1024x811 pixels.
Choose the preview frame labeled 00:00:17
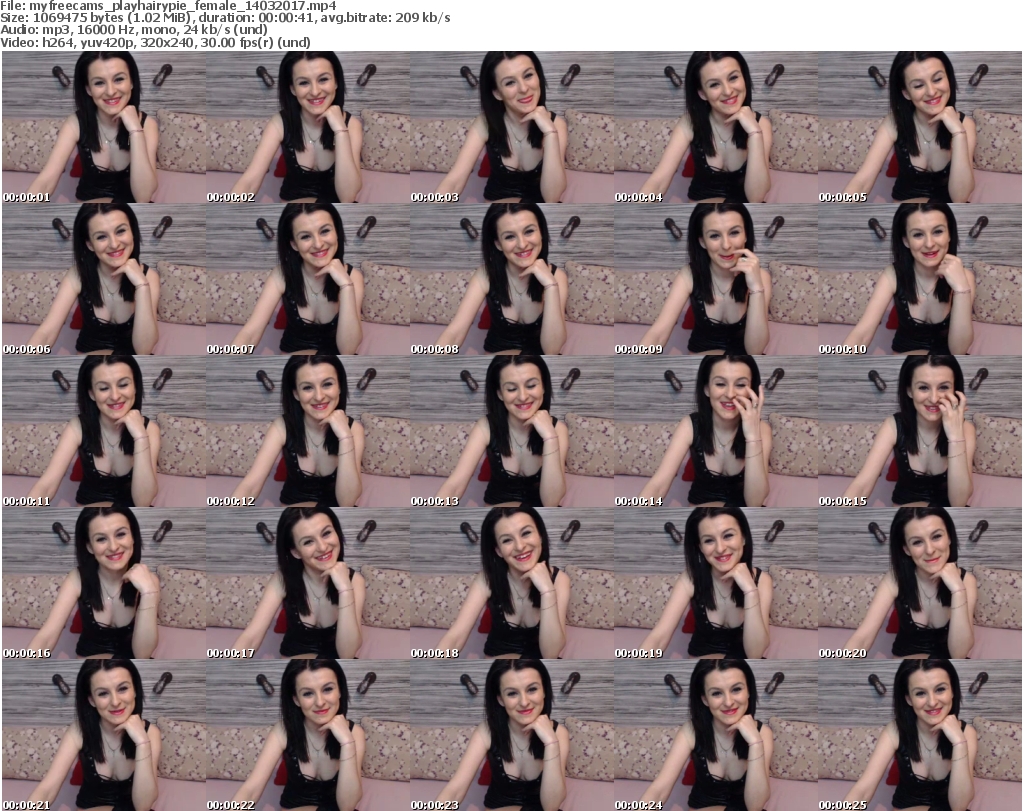click(308, 583)
